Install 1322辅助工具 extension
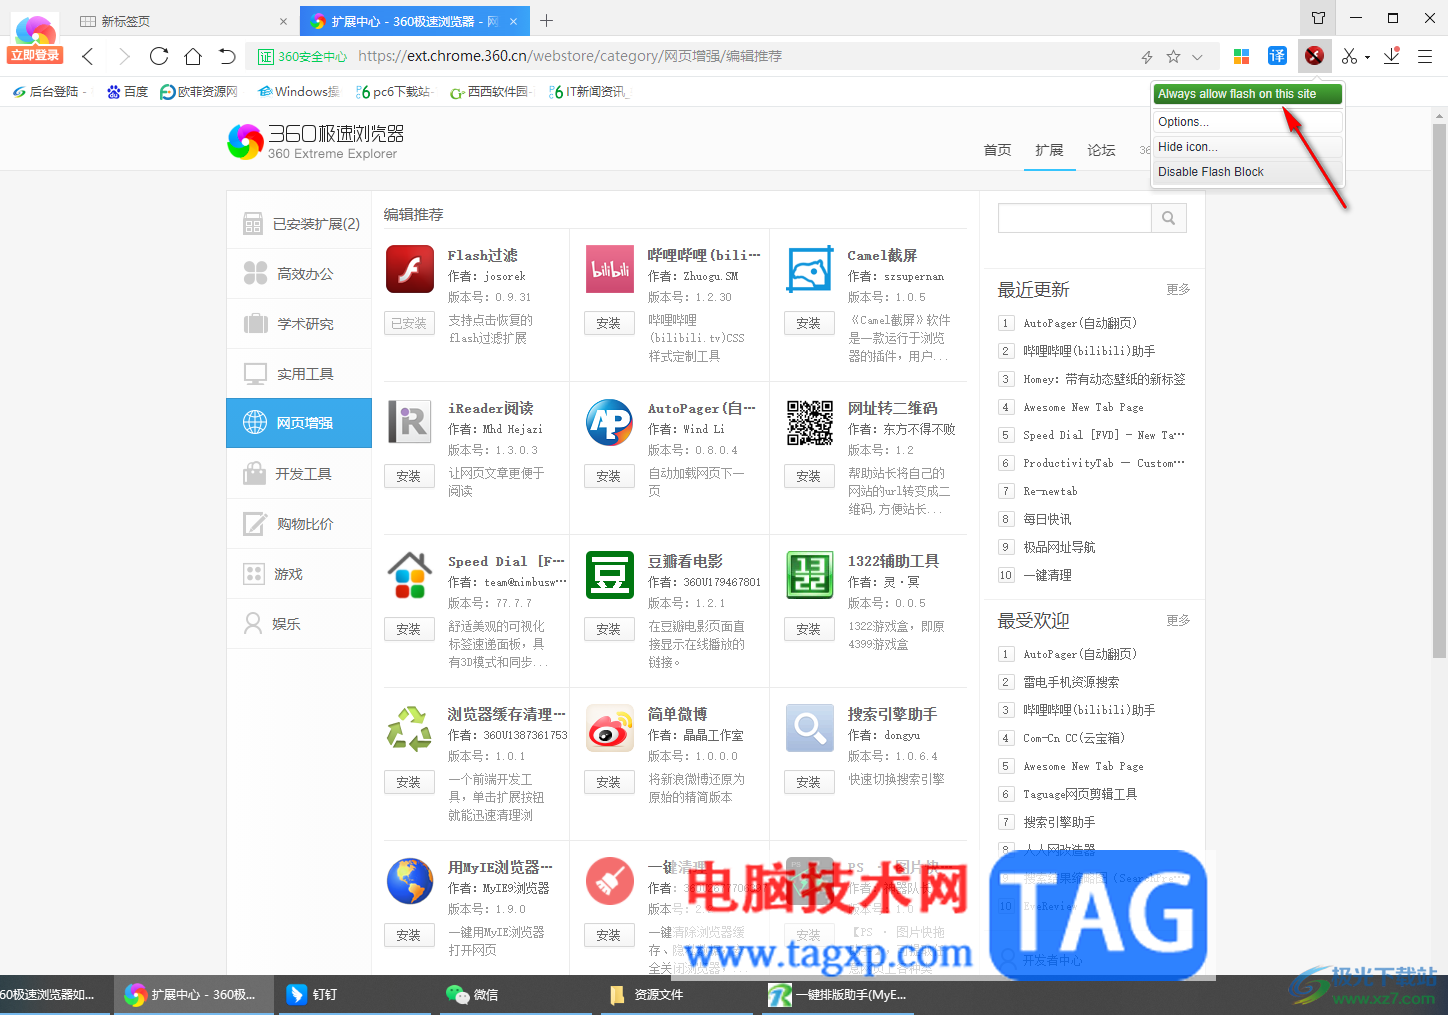This screenshot has height=1015, width=1448. (x=809, y=629)
